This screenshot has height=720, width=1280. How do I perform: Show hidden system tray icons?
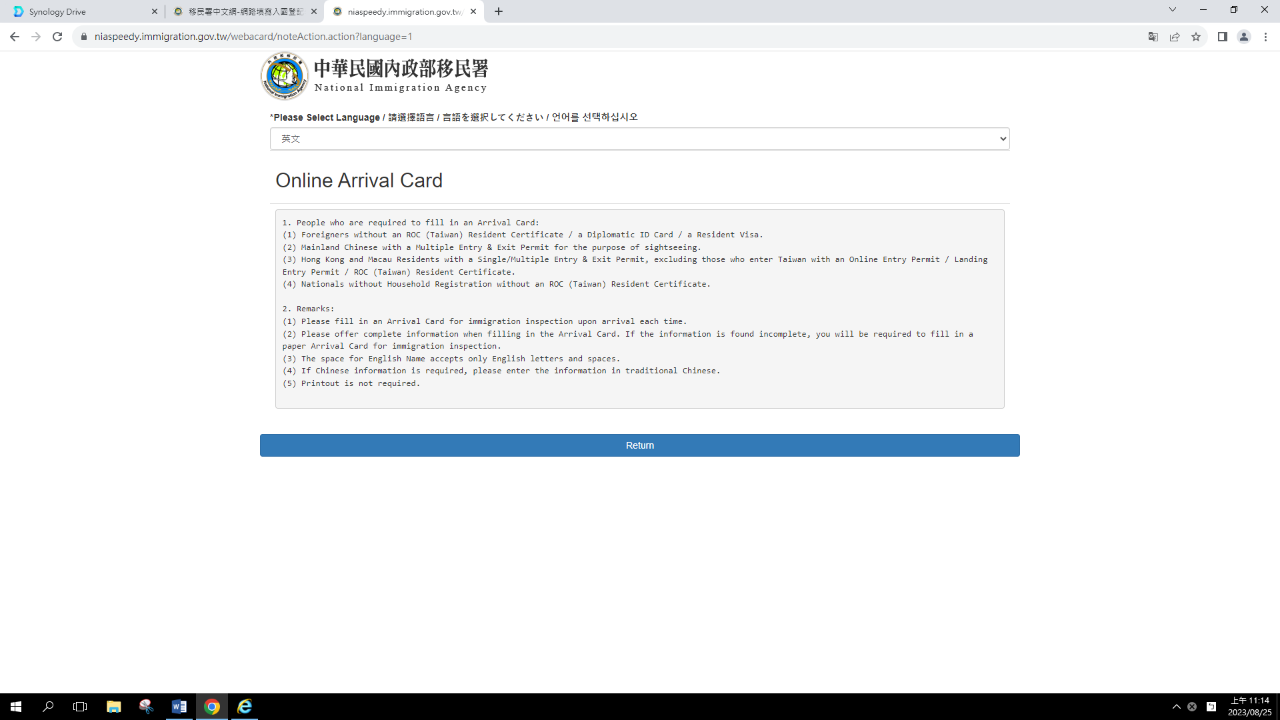point(1176,707)
